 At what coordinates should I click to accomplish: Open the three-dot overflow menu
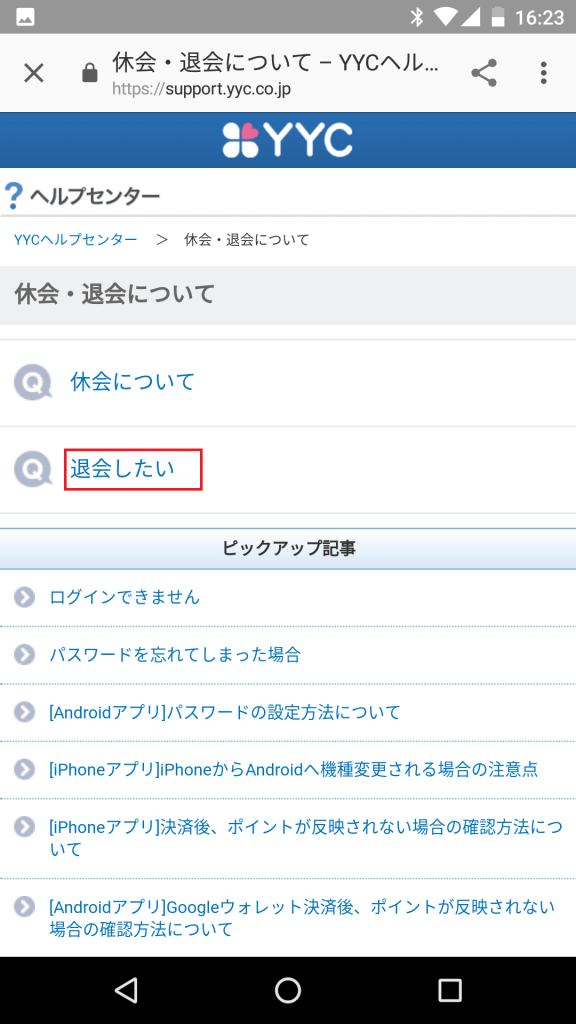tap(543, 73)
